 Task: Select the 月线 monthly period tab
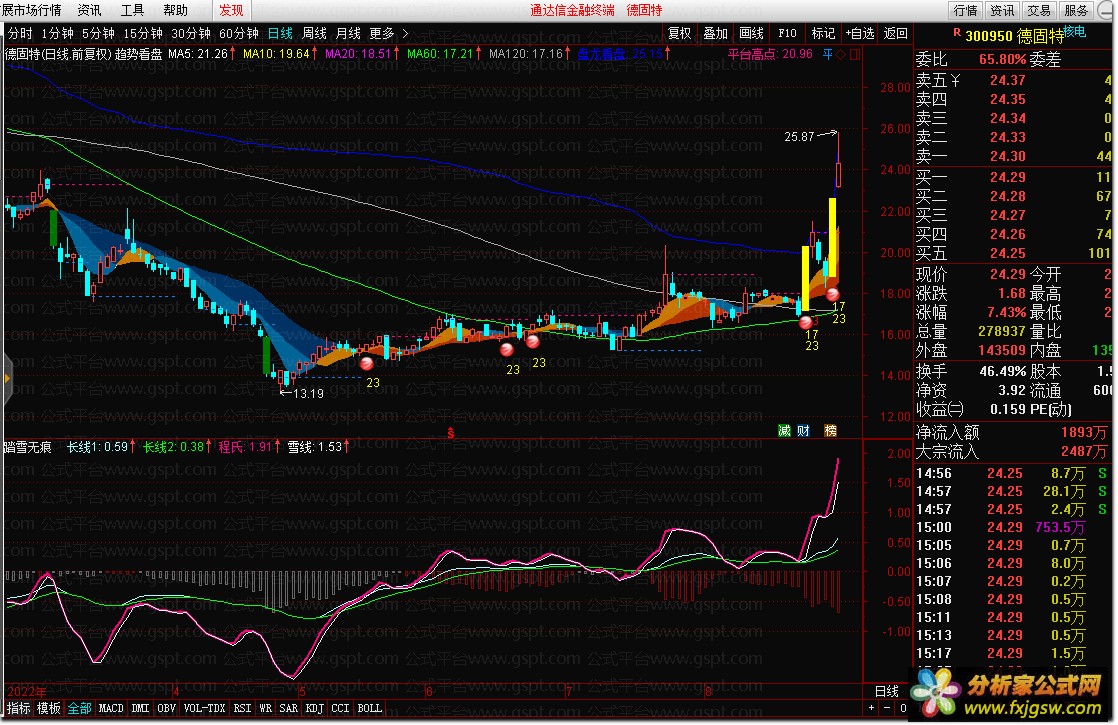348,34
